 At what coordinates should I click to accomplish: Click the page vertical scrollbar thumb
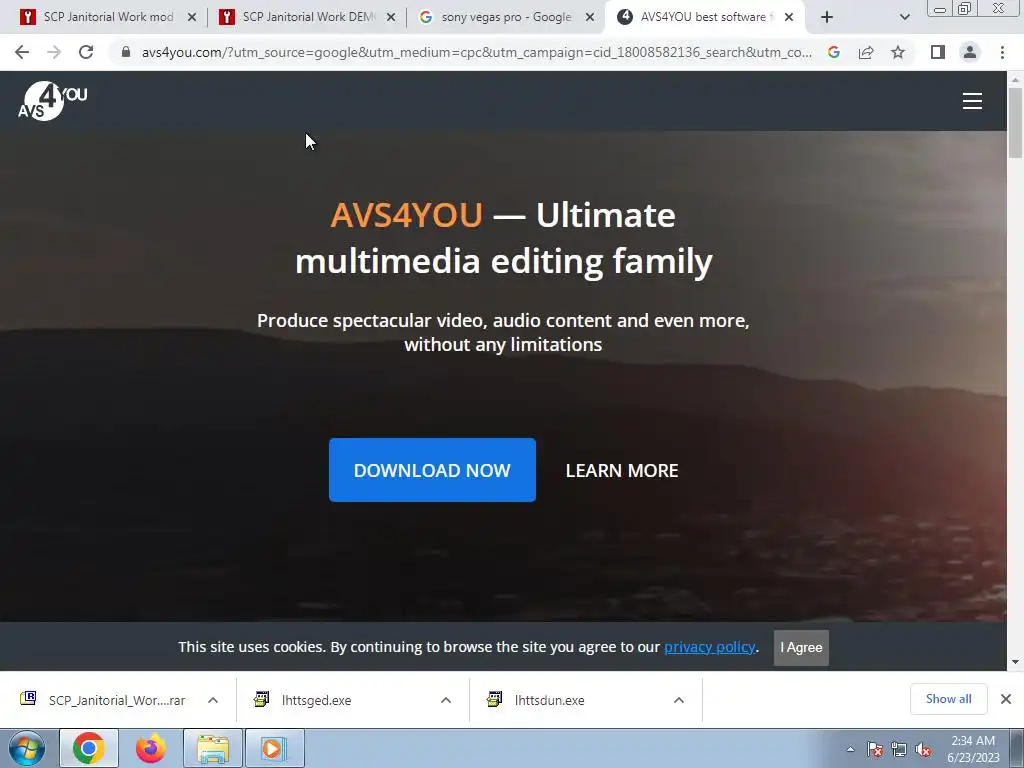click(x=1015, y=123)
